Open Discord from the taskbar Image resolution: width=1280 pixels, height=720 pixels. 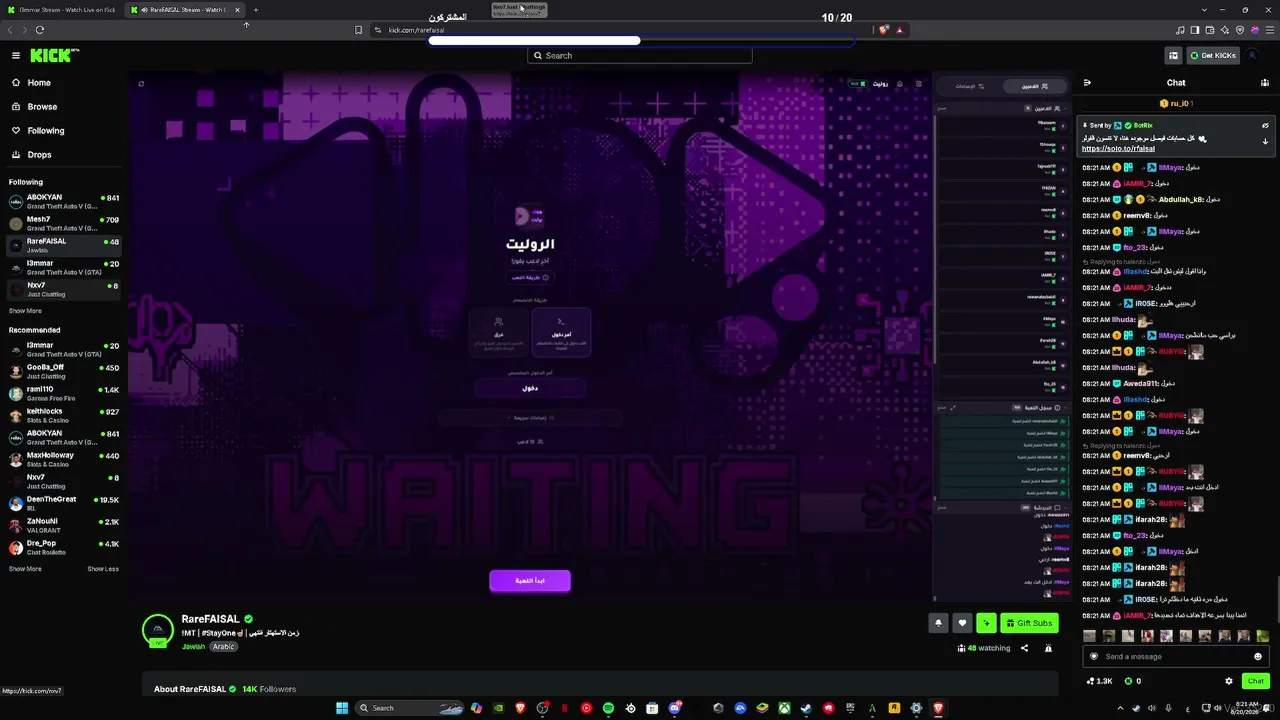click(x=675, y=708)
